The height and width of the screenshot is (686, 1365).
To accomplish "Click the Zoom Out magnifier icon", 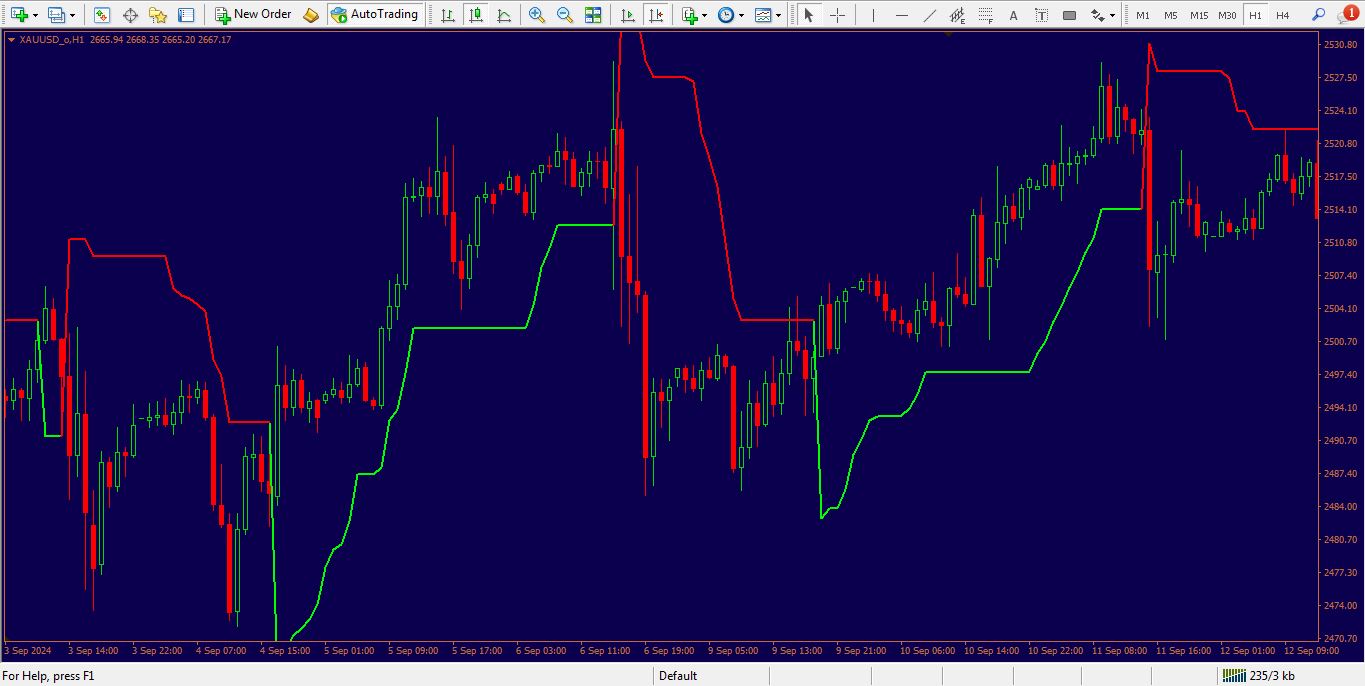I will (565, 15).
